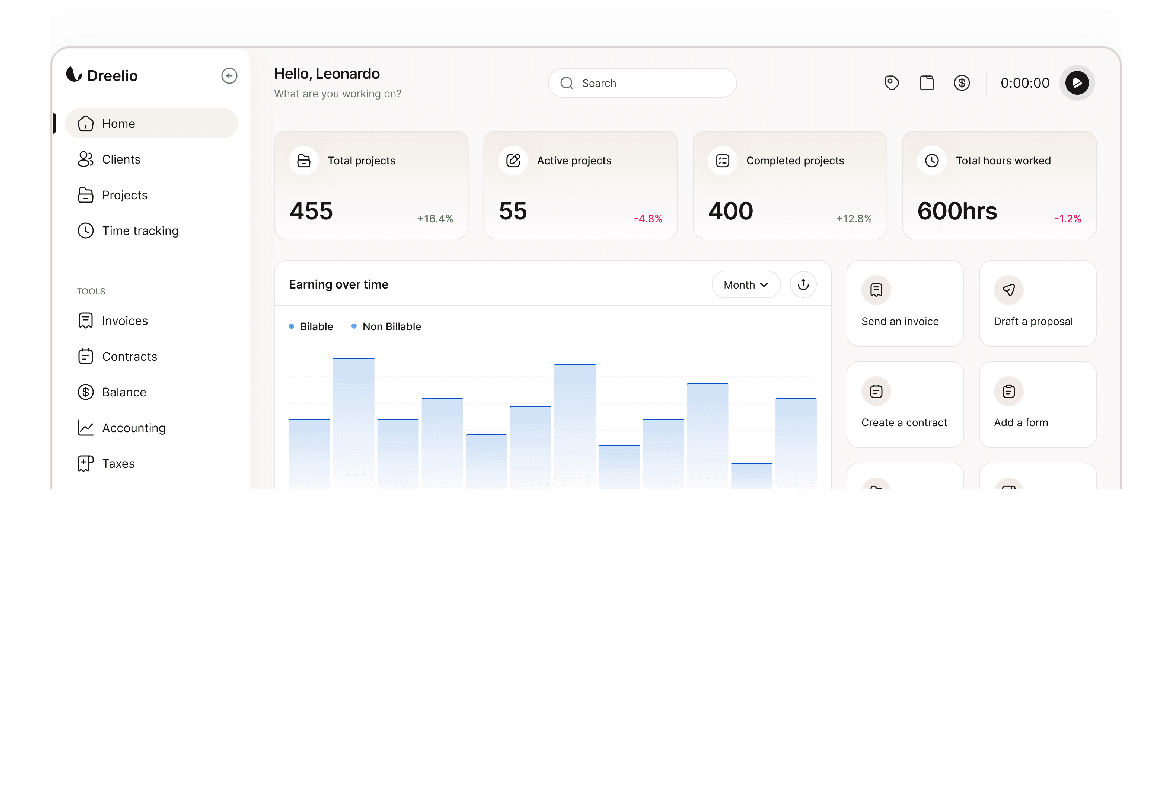
Task: Click the 400 completed projects value
Action: [x=731, y=212]
